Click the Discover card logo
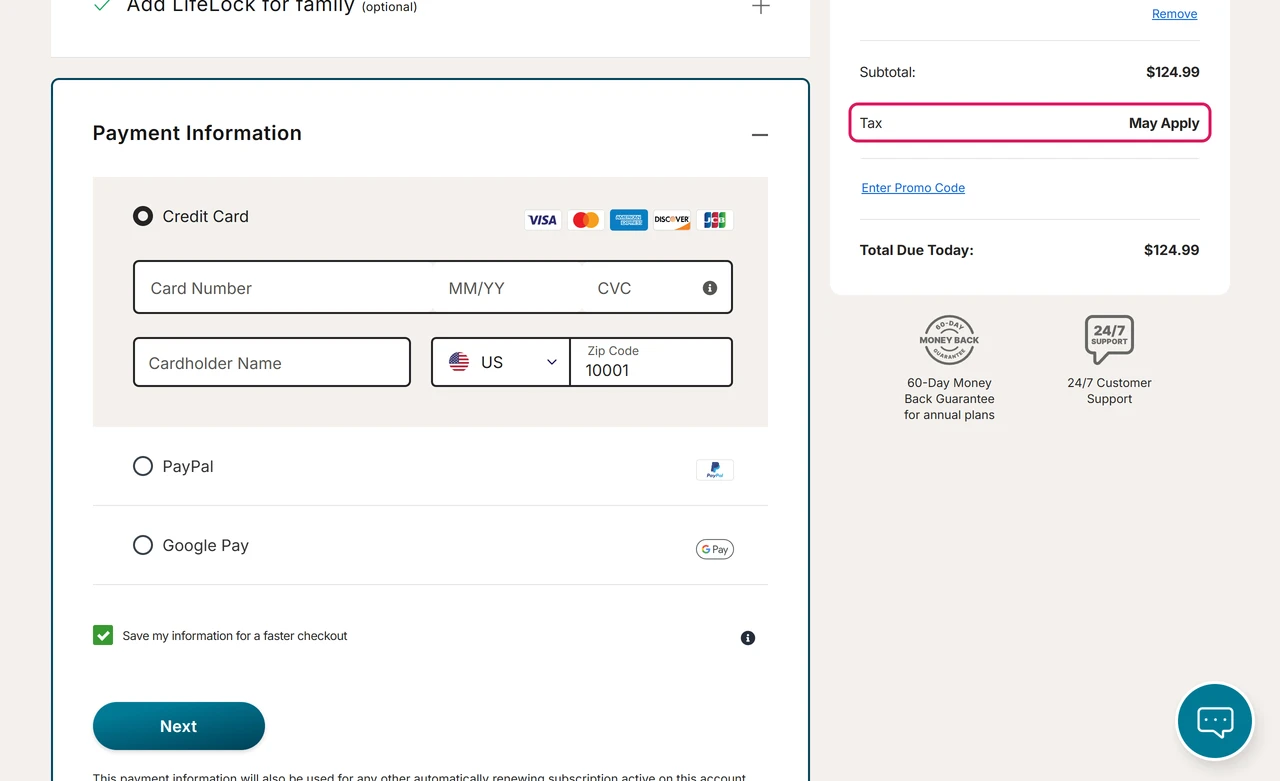 (x=672, y=220)
